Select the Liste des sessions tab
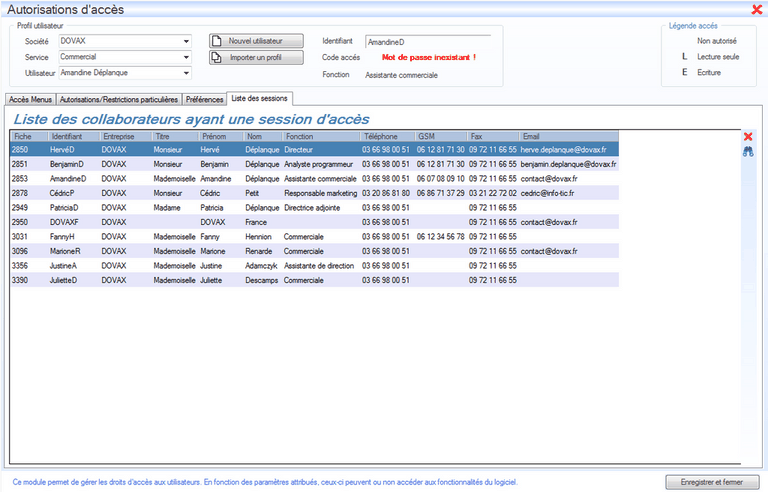768x492 pixels. coord(260,98)
